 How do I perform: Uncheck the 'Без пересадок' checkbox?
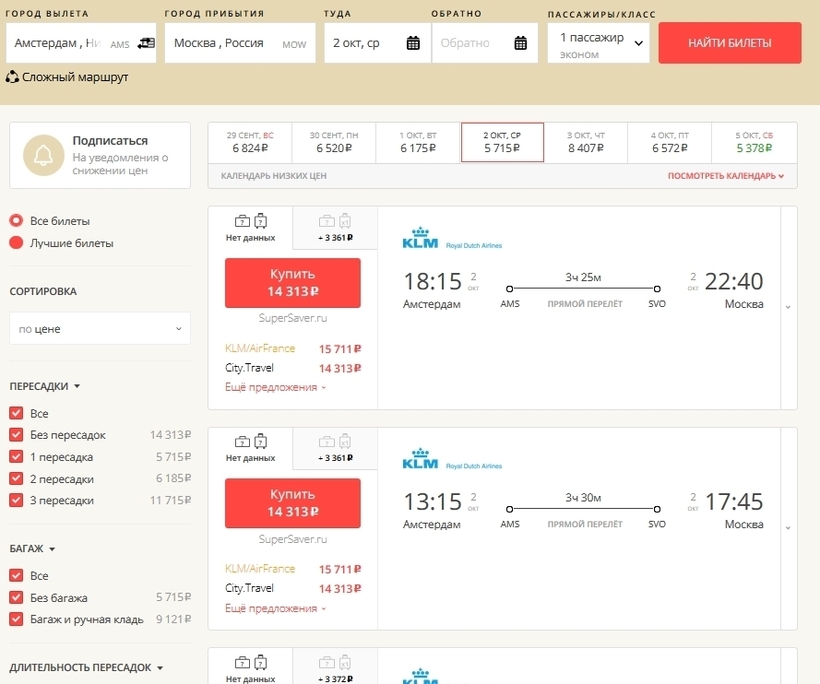coord(16,435)
